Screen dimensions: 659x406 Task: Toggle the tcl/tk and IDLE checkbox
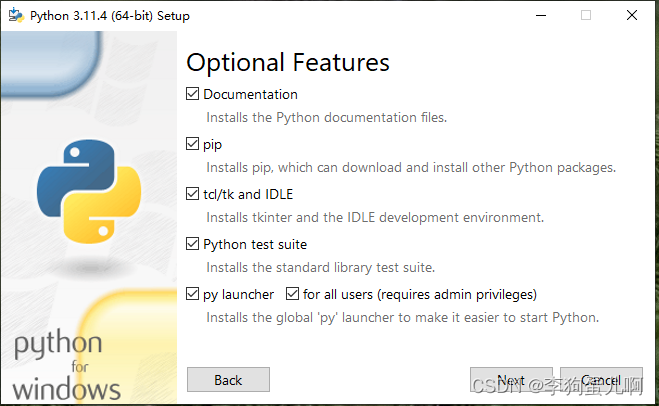point(192,194)
